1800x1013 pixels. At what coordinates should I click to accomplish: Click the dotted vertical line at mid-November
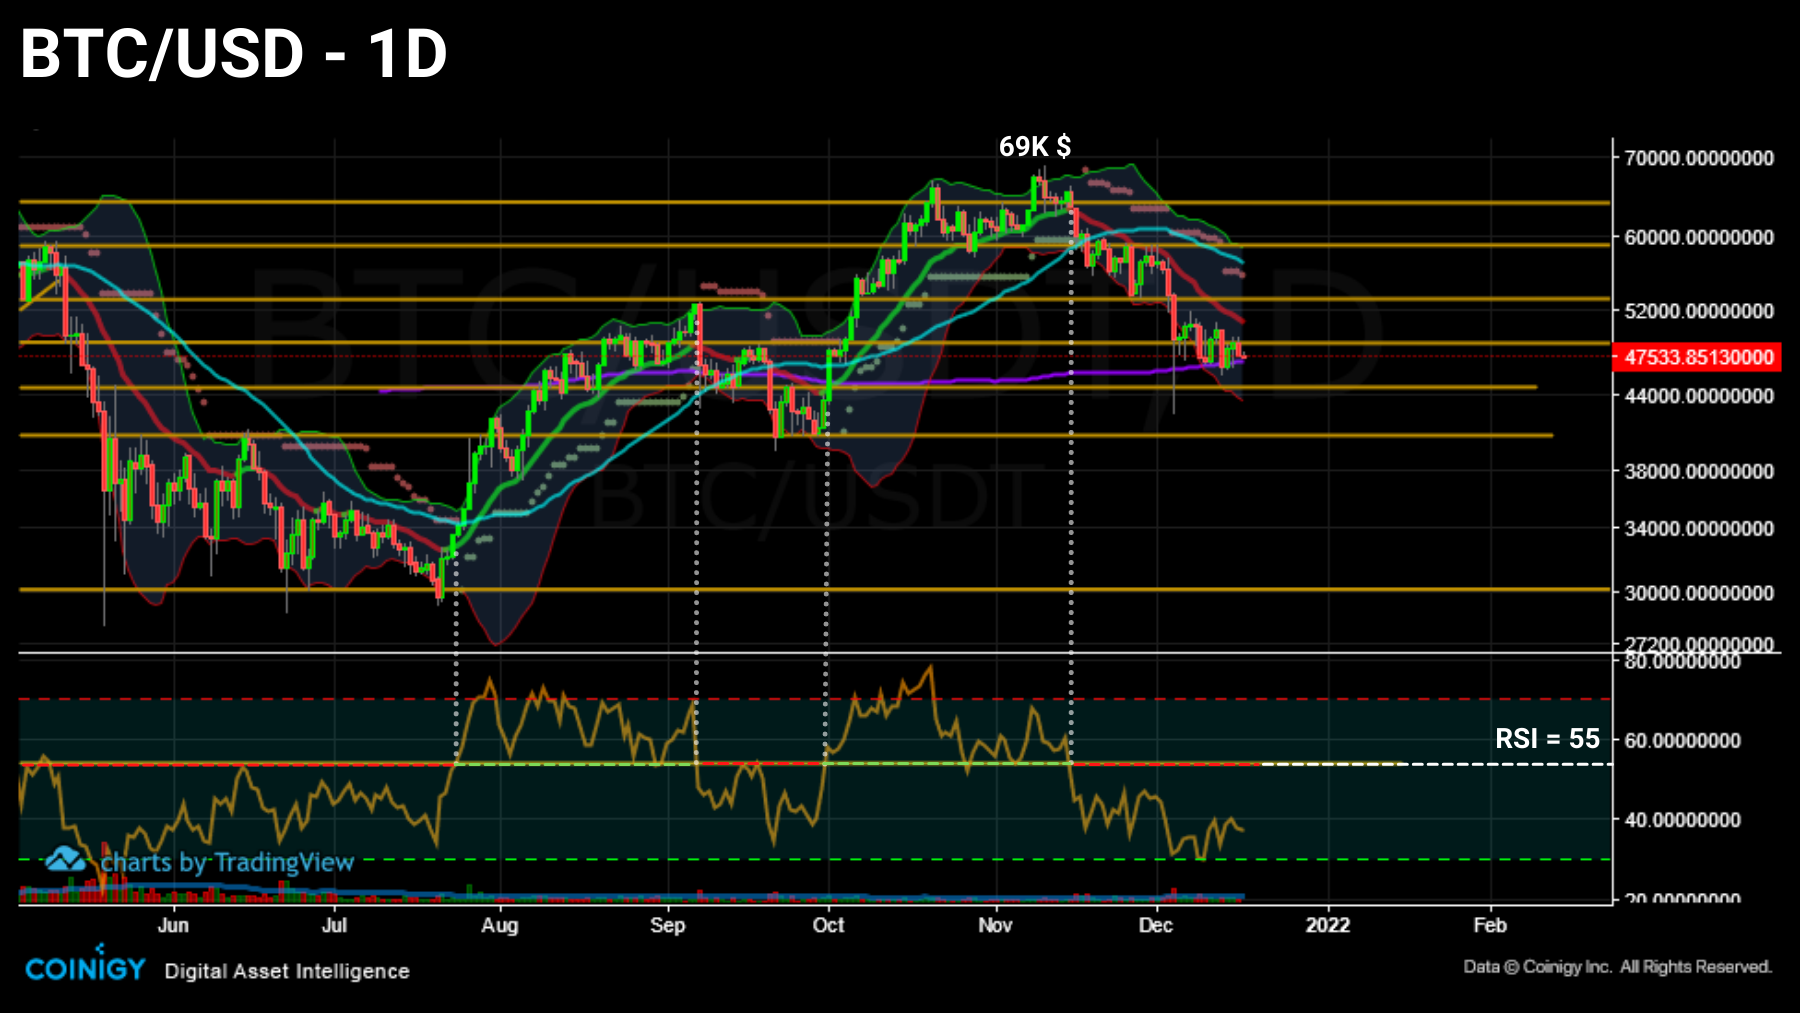pyautogui.click(x=1071, y=500)
